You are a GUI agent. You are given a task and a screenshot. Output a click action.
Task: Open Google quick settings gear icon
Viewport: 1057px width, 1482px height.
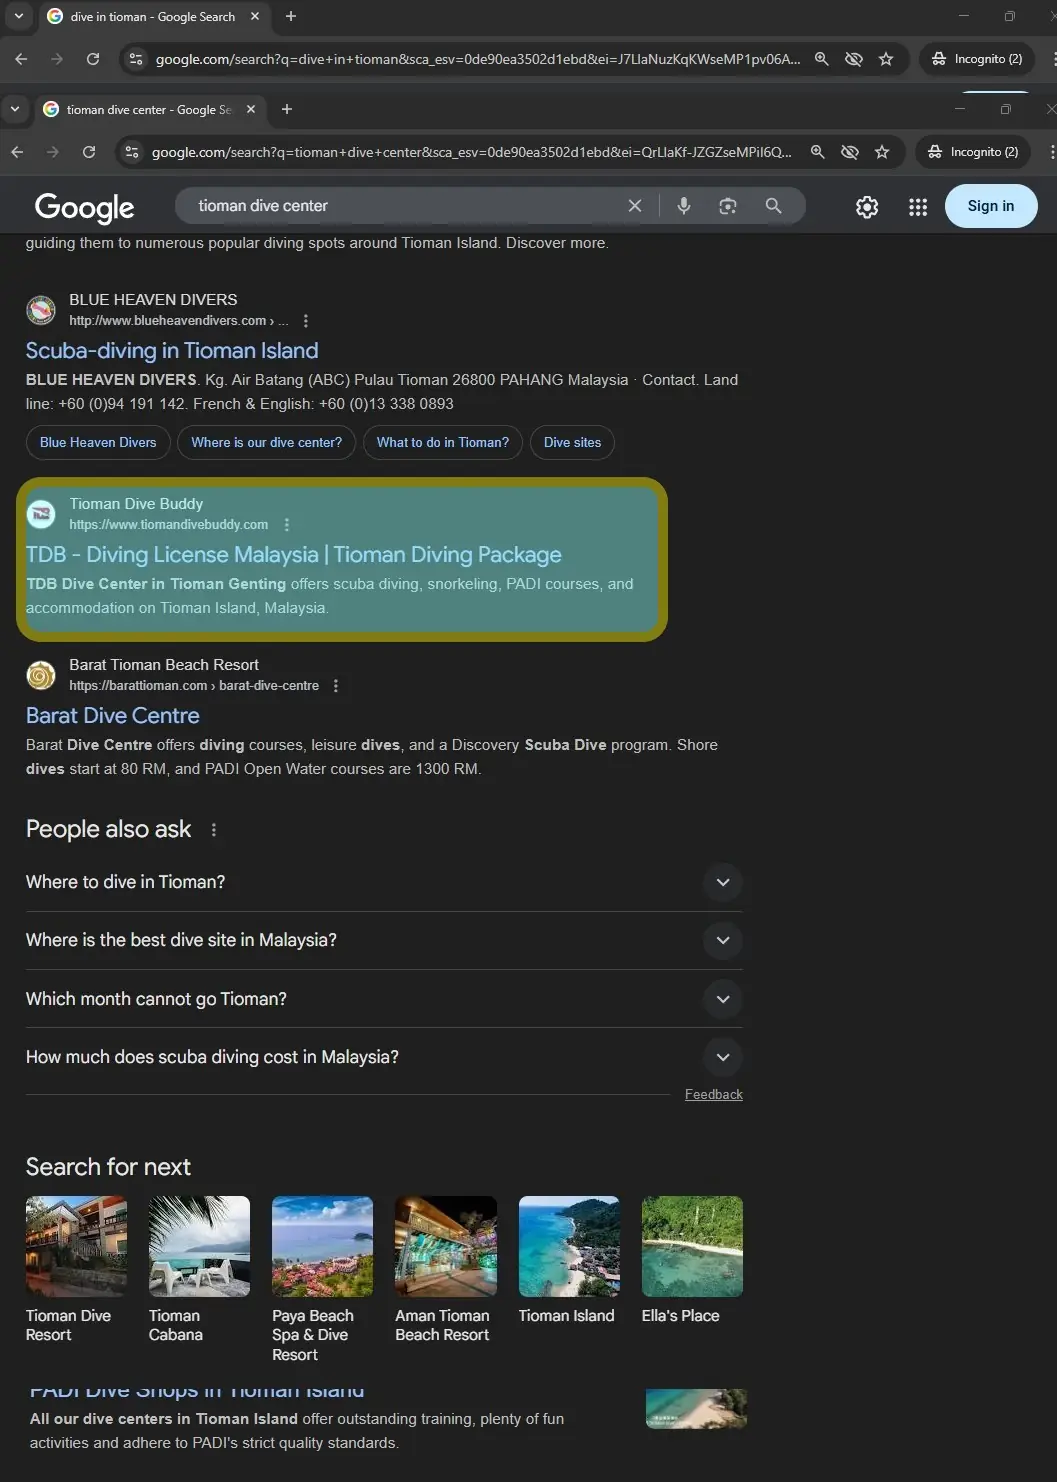click(x=867, y=207)
